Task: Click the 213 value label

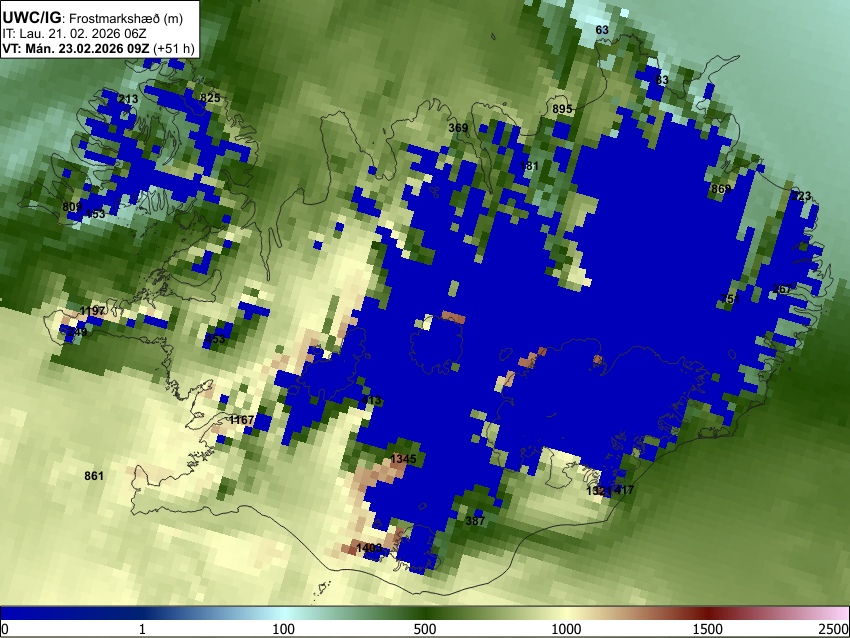Action: click(128, 99)
